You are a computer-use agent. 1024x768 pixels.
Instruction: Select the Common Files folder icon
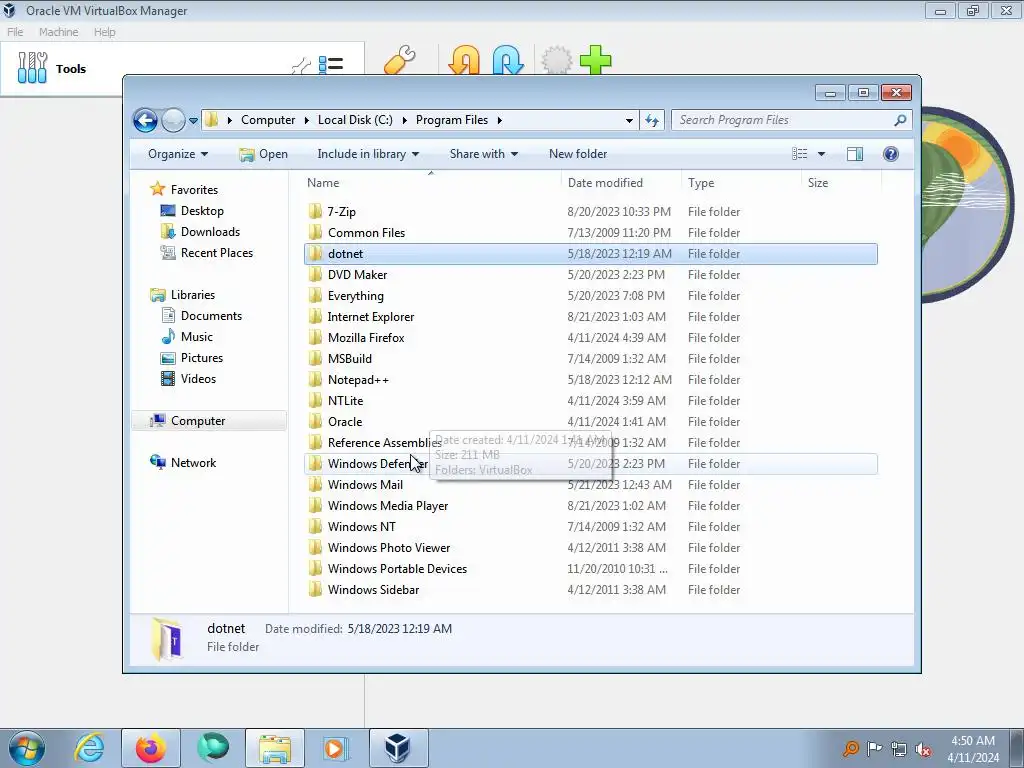315,232
